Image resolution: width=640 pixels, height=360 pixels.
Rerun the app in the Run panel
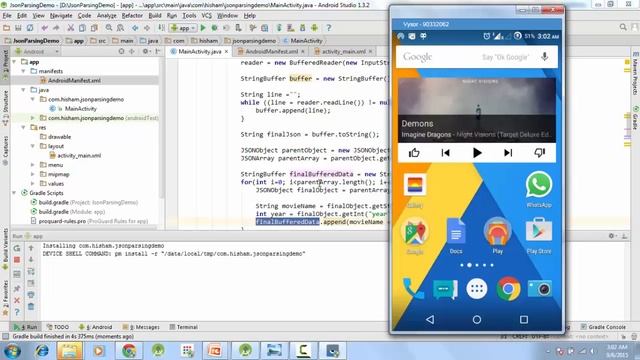tap(17, 248)
